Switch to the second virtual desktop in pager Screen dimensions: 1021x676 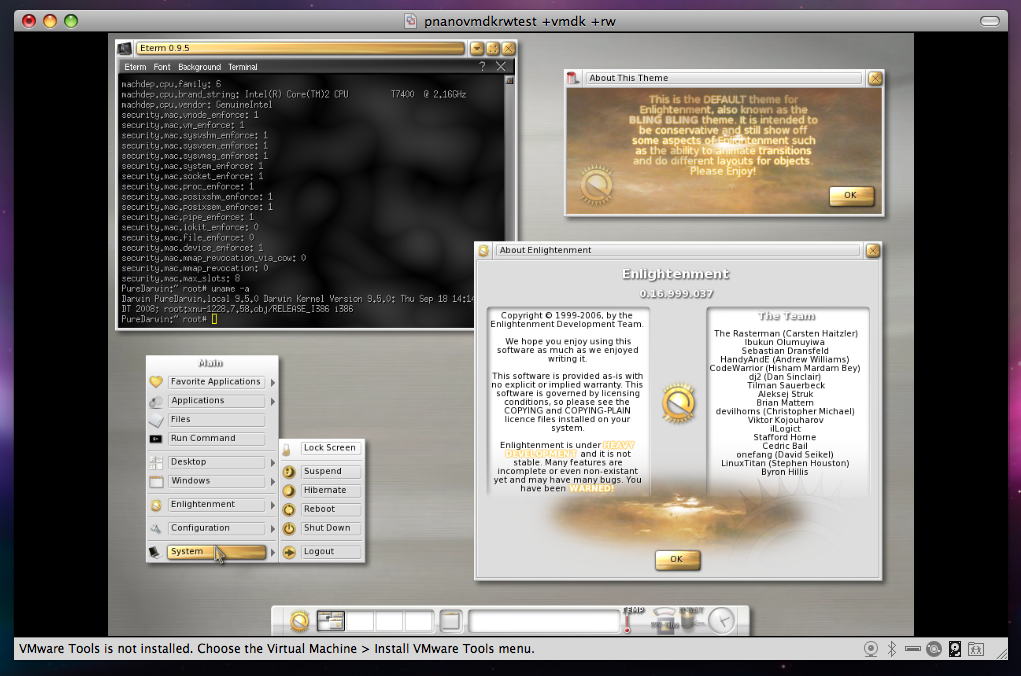click(x=360, y=621)
